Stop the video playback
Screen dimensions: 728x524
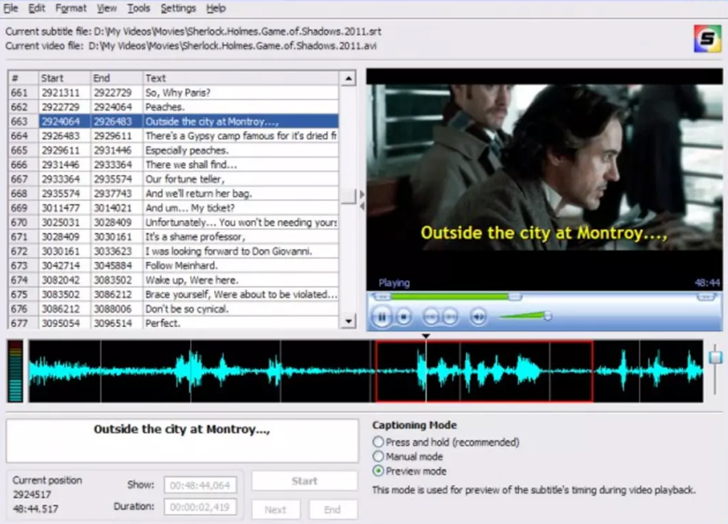(x=403, y=317)
